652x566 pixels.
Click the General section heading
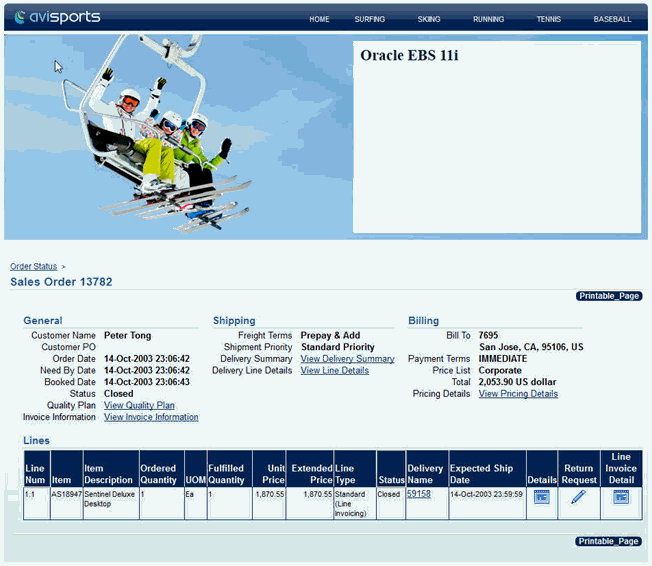click(x=43, y=320)
